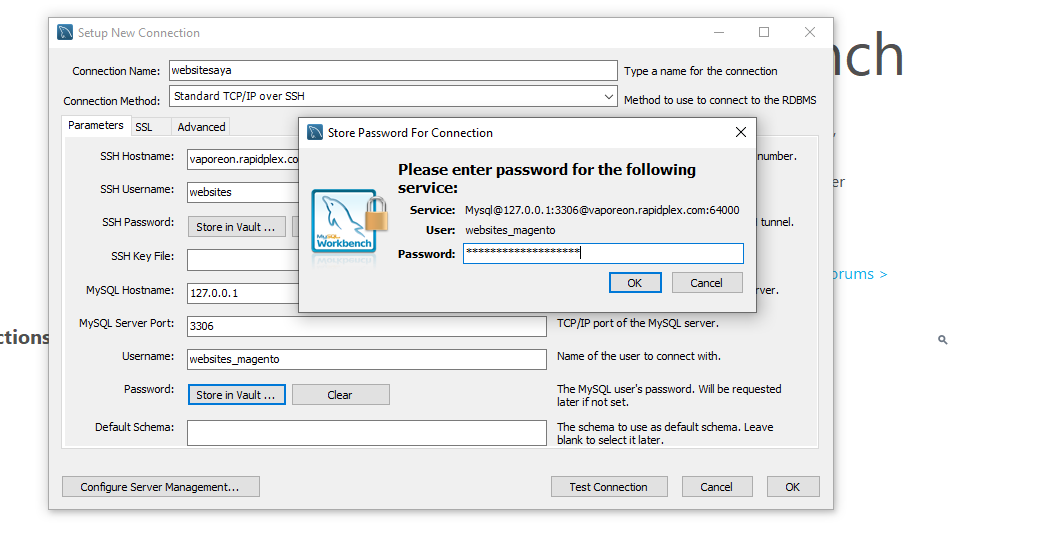Click the small magnifier search icon
1043x537 pixels.
[x=942, y=340]
